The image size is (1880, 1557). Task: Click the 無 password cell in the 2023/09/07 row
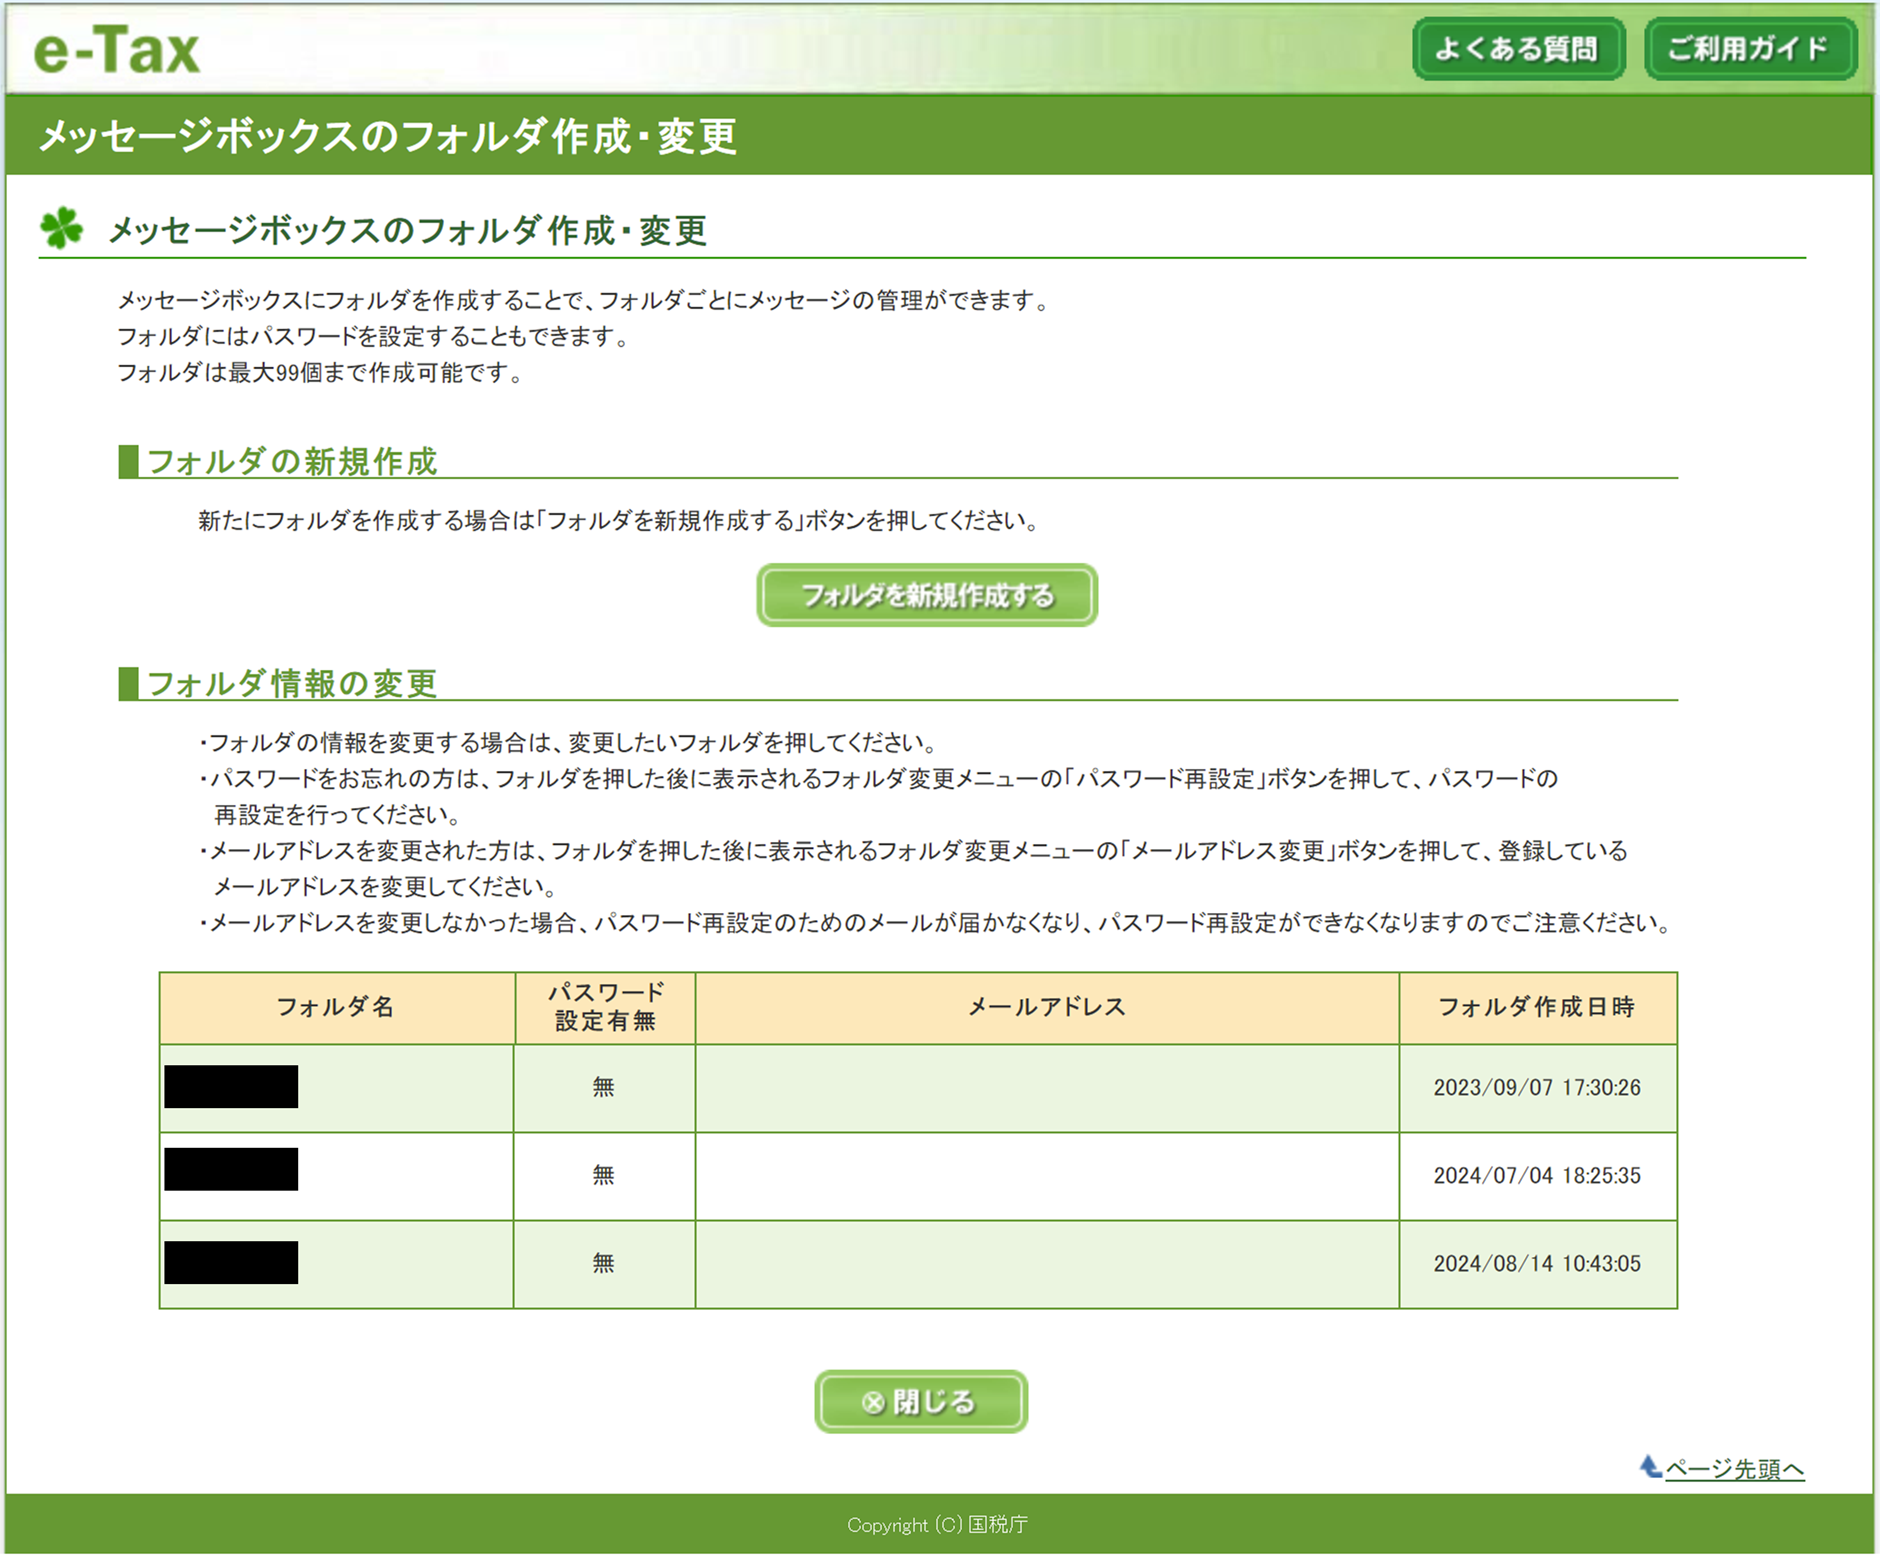point(604,1088)
